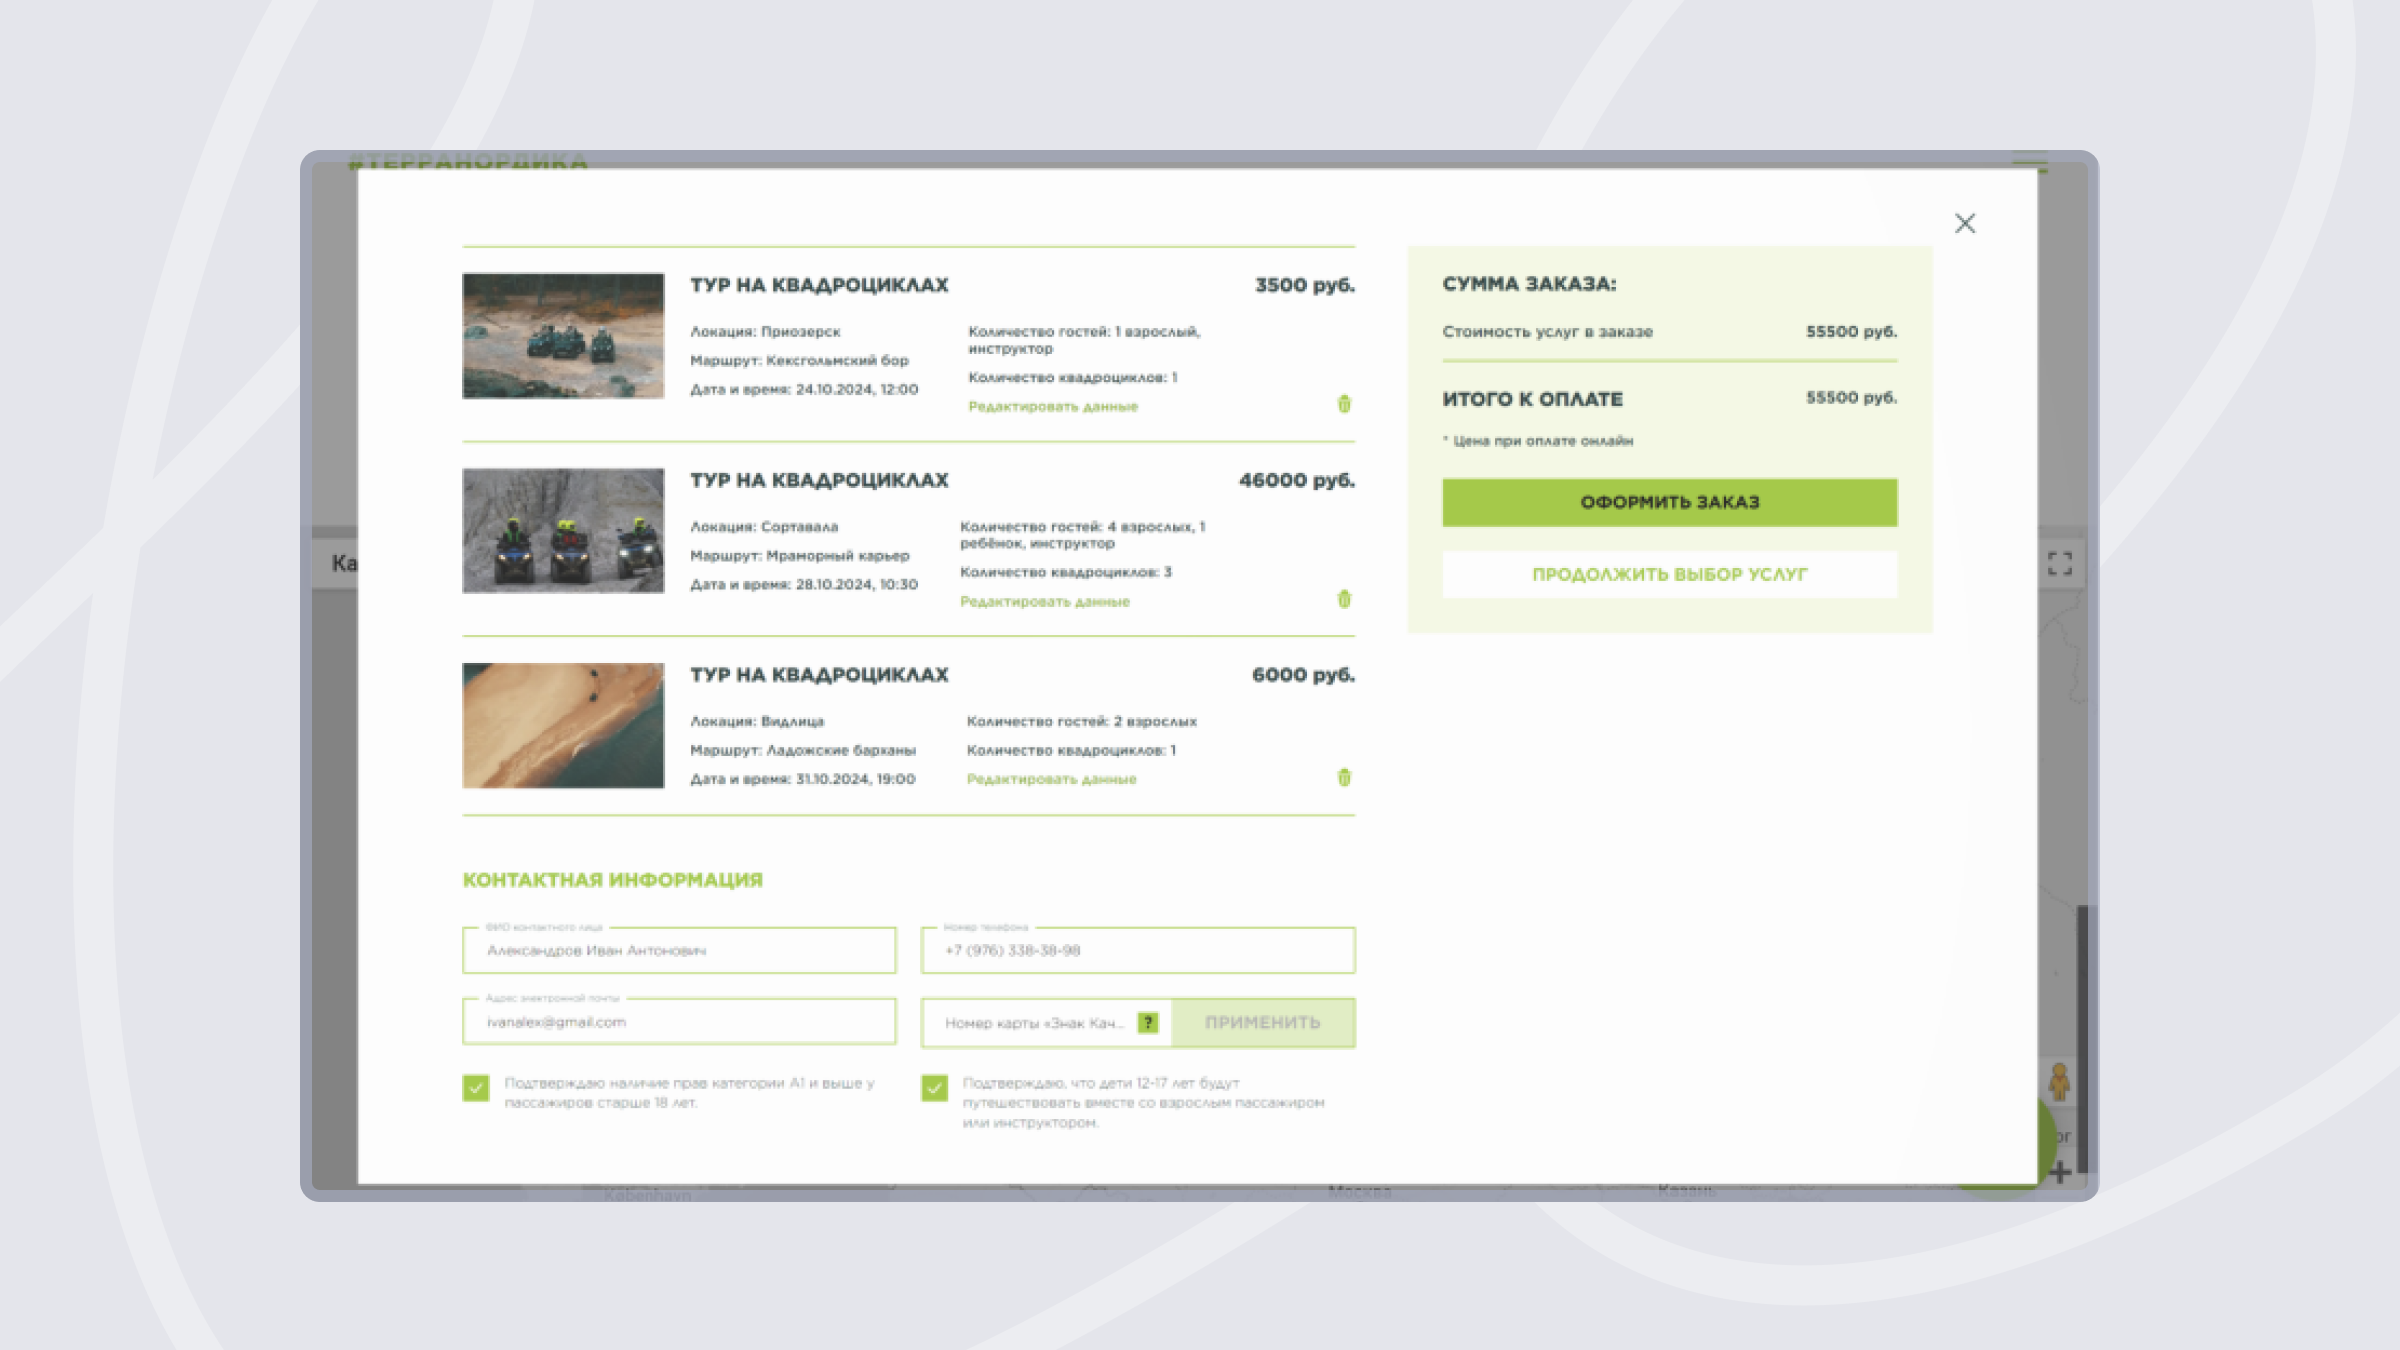Open the hamburger menu at top right
2400x1350 pixels.
2030,164
